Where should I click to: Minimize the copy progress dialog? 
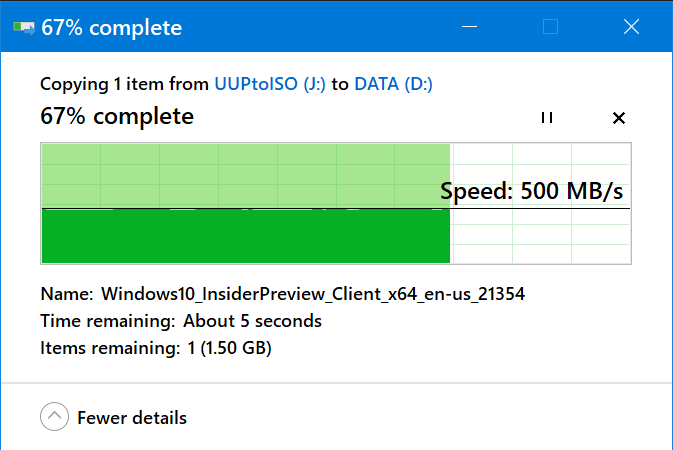click(x=469, y=27)
